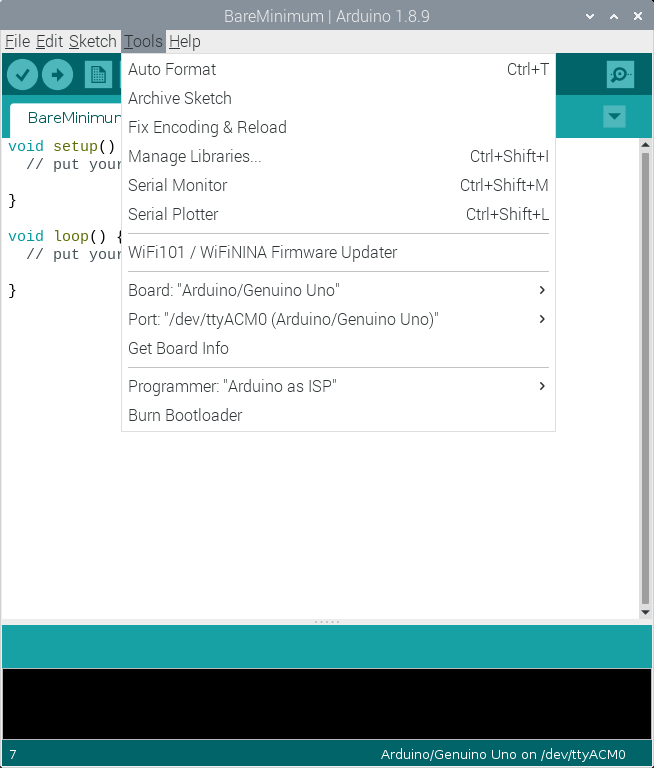Click the console splitter handle dots
This screenshot has height=768, width=654.
pyautogui.click(x=327, y=622)
